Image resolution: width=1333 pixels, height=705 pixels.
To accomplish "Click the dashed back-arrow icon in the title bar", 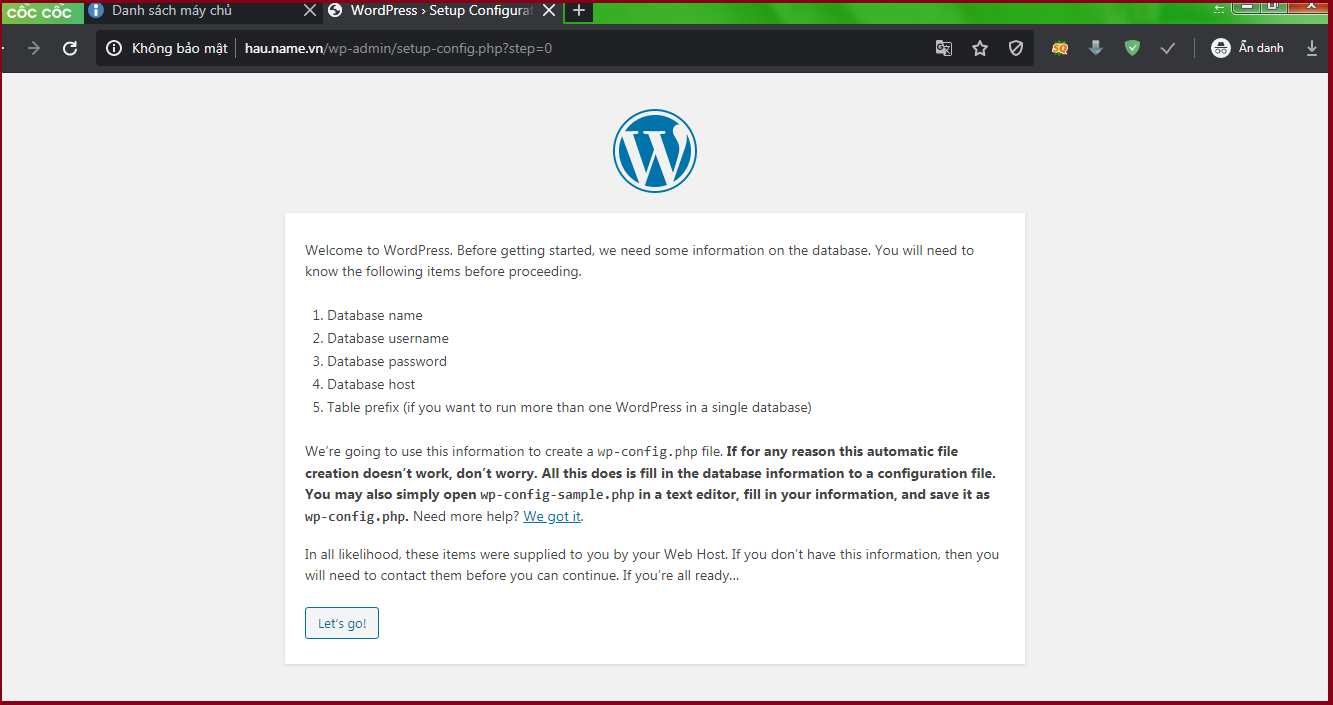I will 1219,8.
